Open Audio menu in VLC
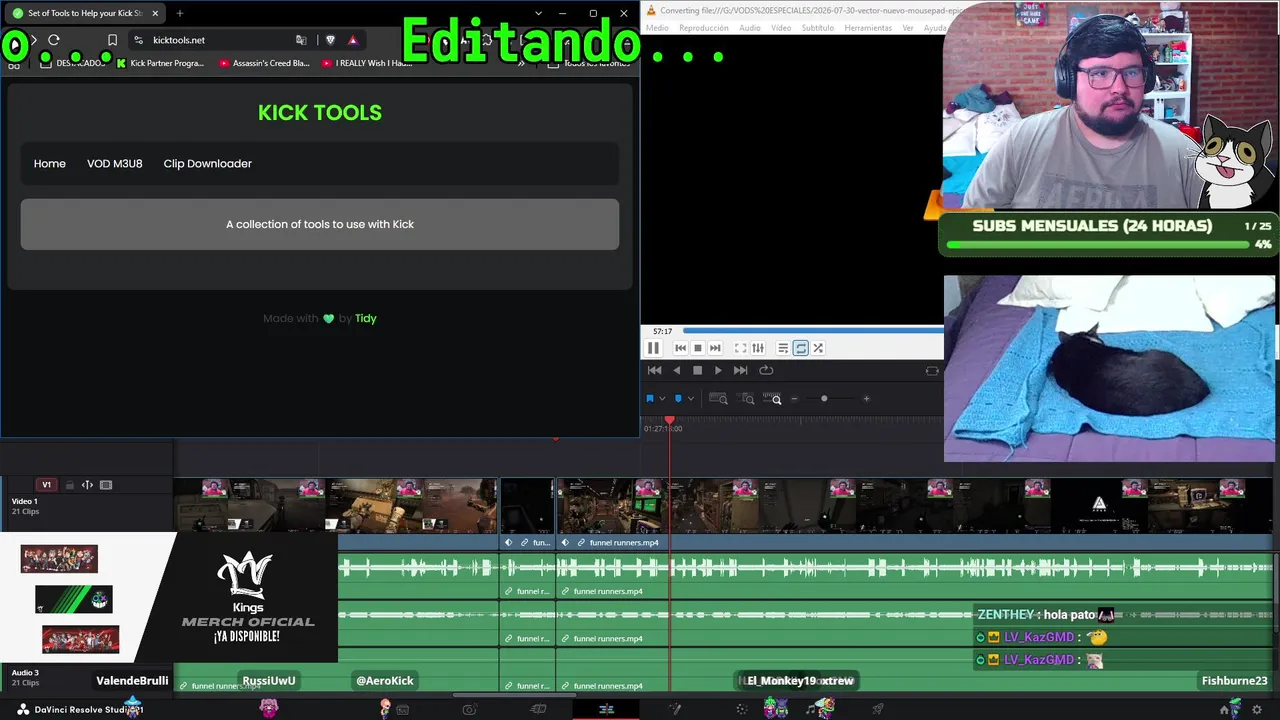The image size is (1280, 720). pyautogui.click(x=750, y=28)
